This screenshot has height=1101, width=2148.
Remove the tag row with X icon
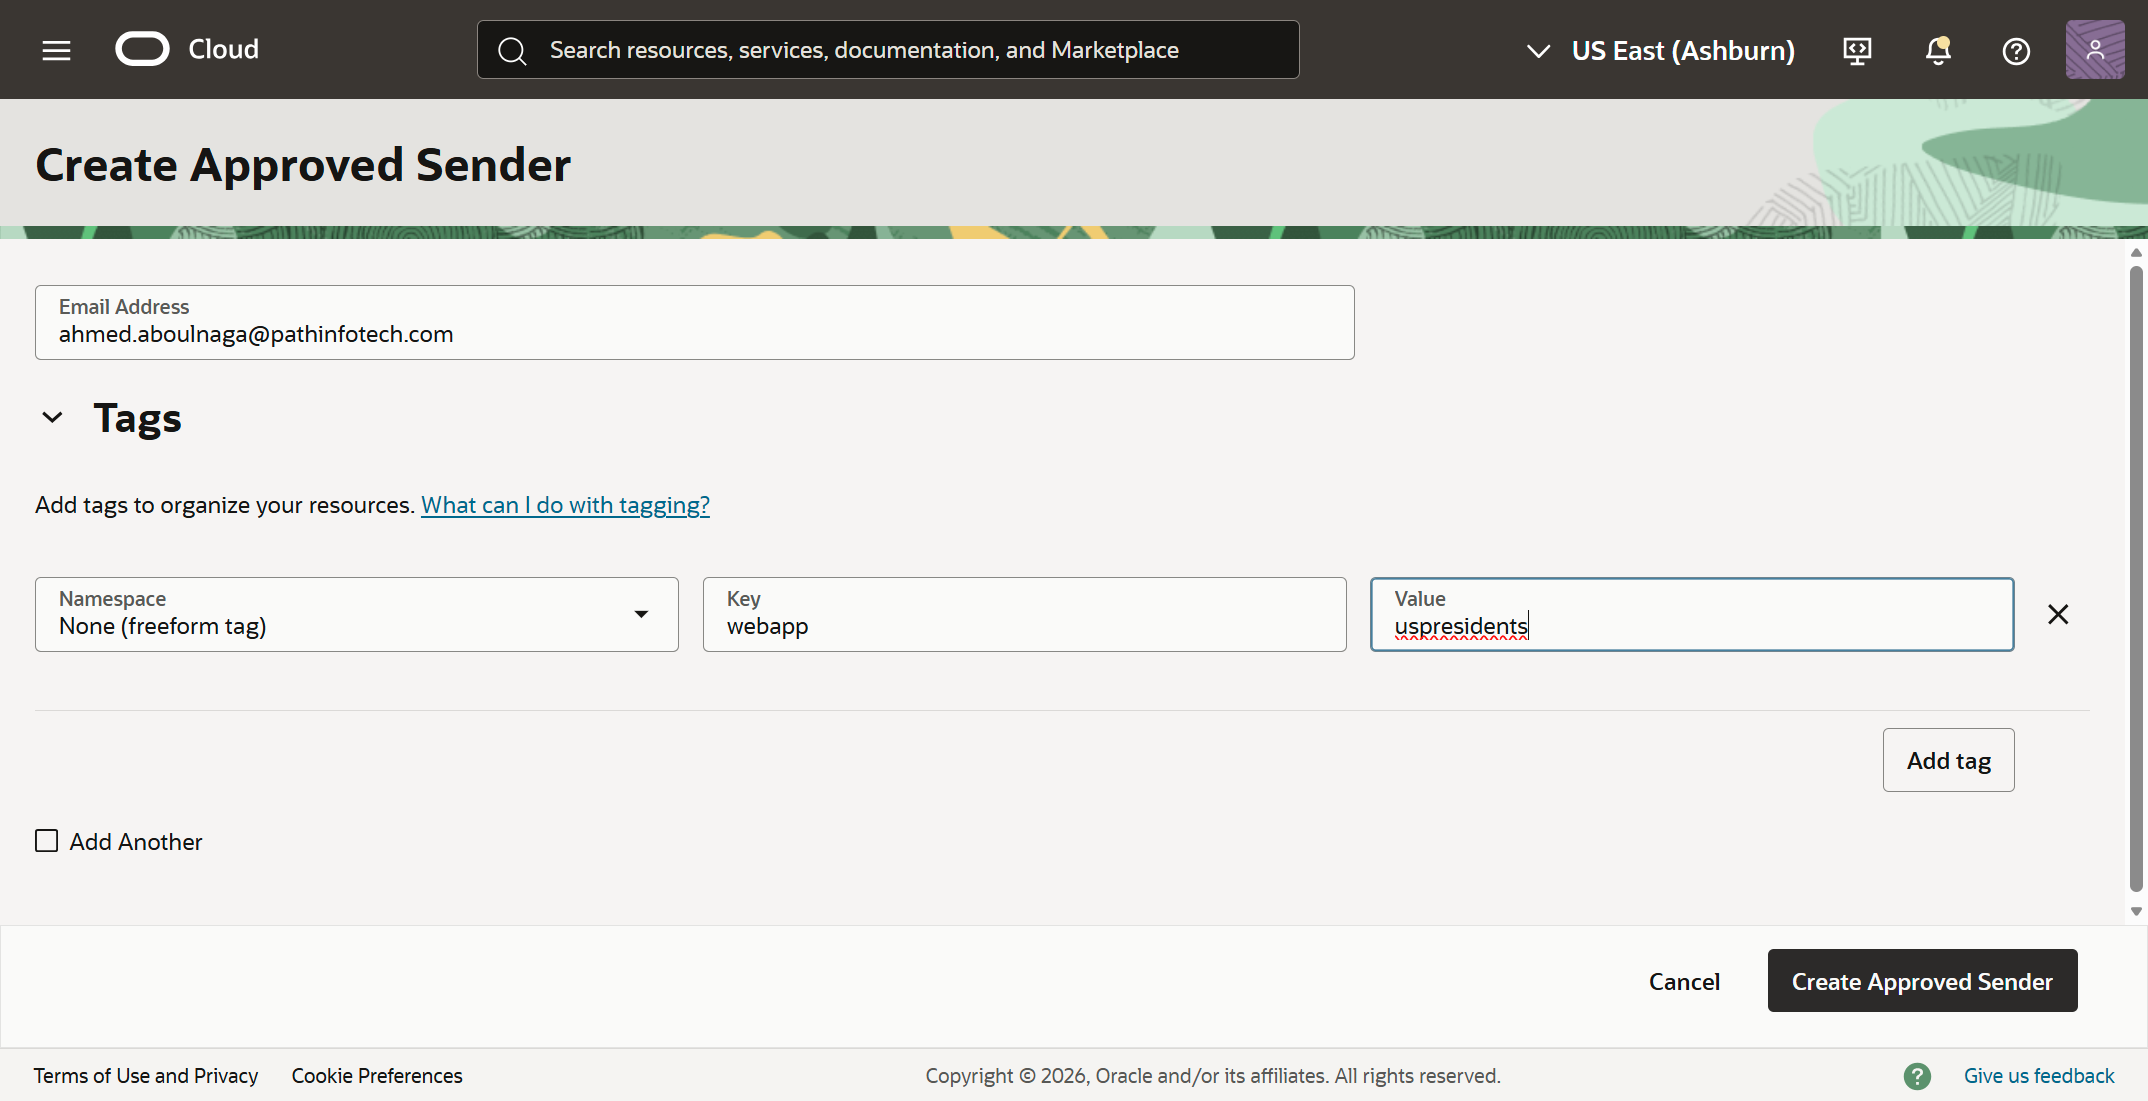point(2058,614)
